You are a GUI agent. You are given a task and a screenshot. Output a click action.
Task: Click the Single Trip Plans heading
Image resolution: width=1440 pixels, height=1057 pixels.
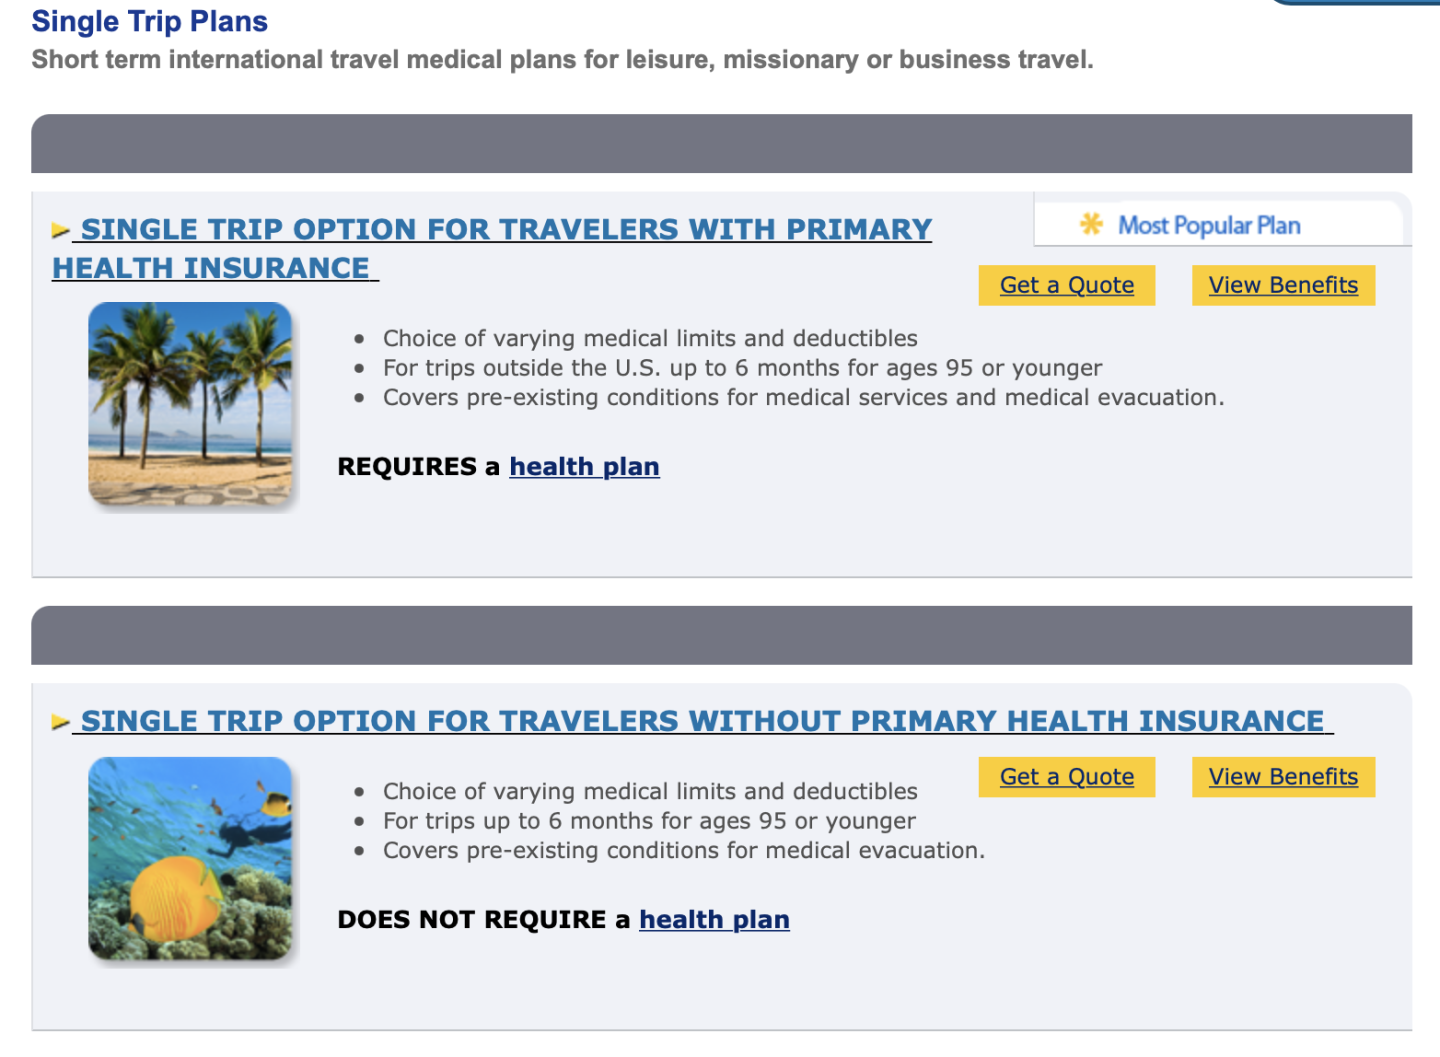click(x=150, y=22)
